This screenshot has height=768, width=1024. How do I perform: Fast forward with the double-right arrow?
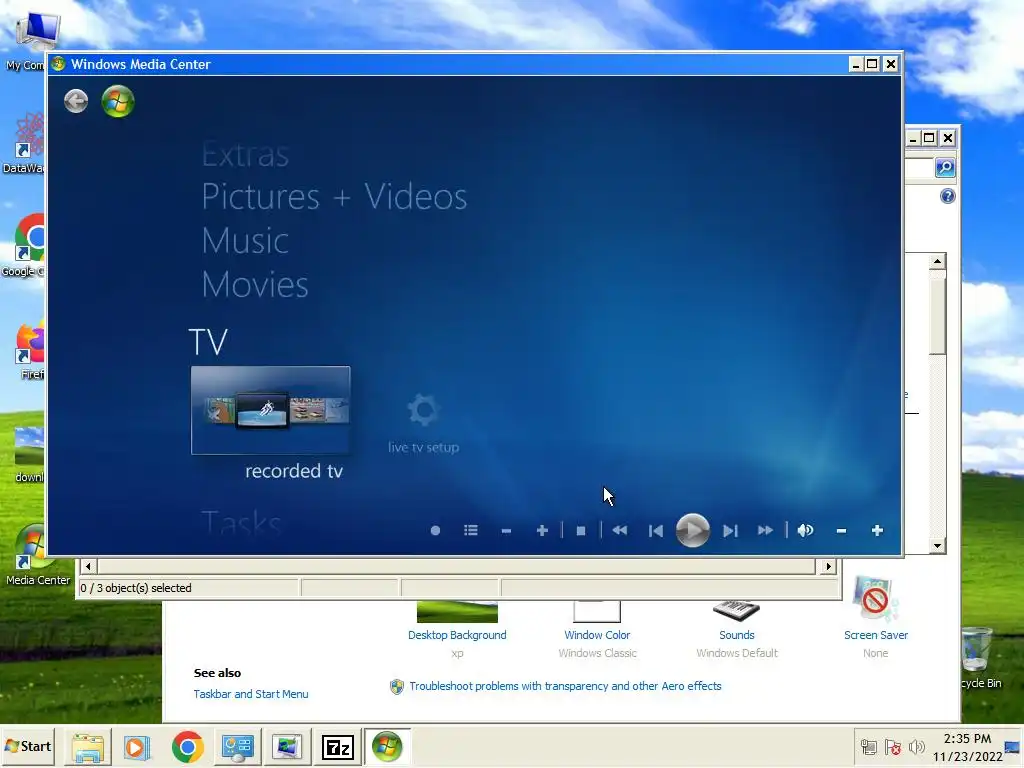coord(765,531)
